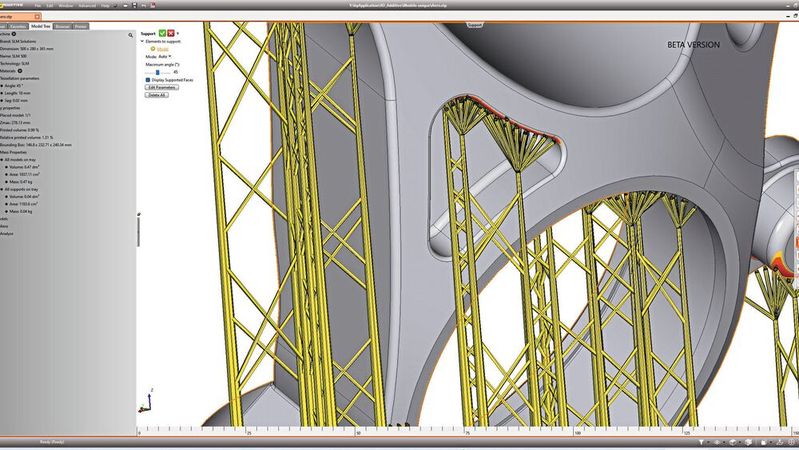Click the Edit Parameters button
The height and width of the screenshot is (450, 799).
[x=162, y=88]
